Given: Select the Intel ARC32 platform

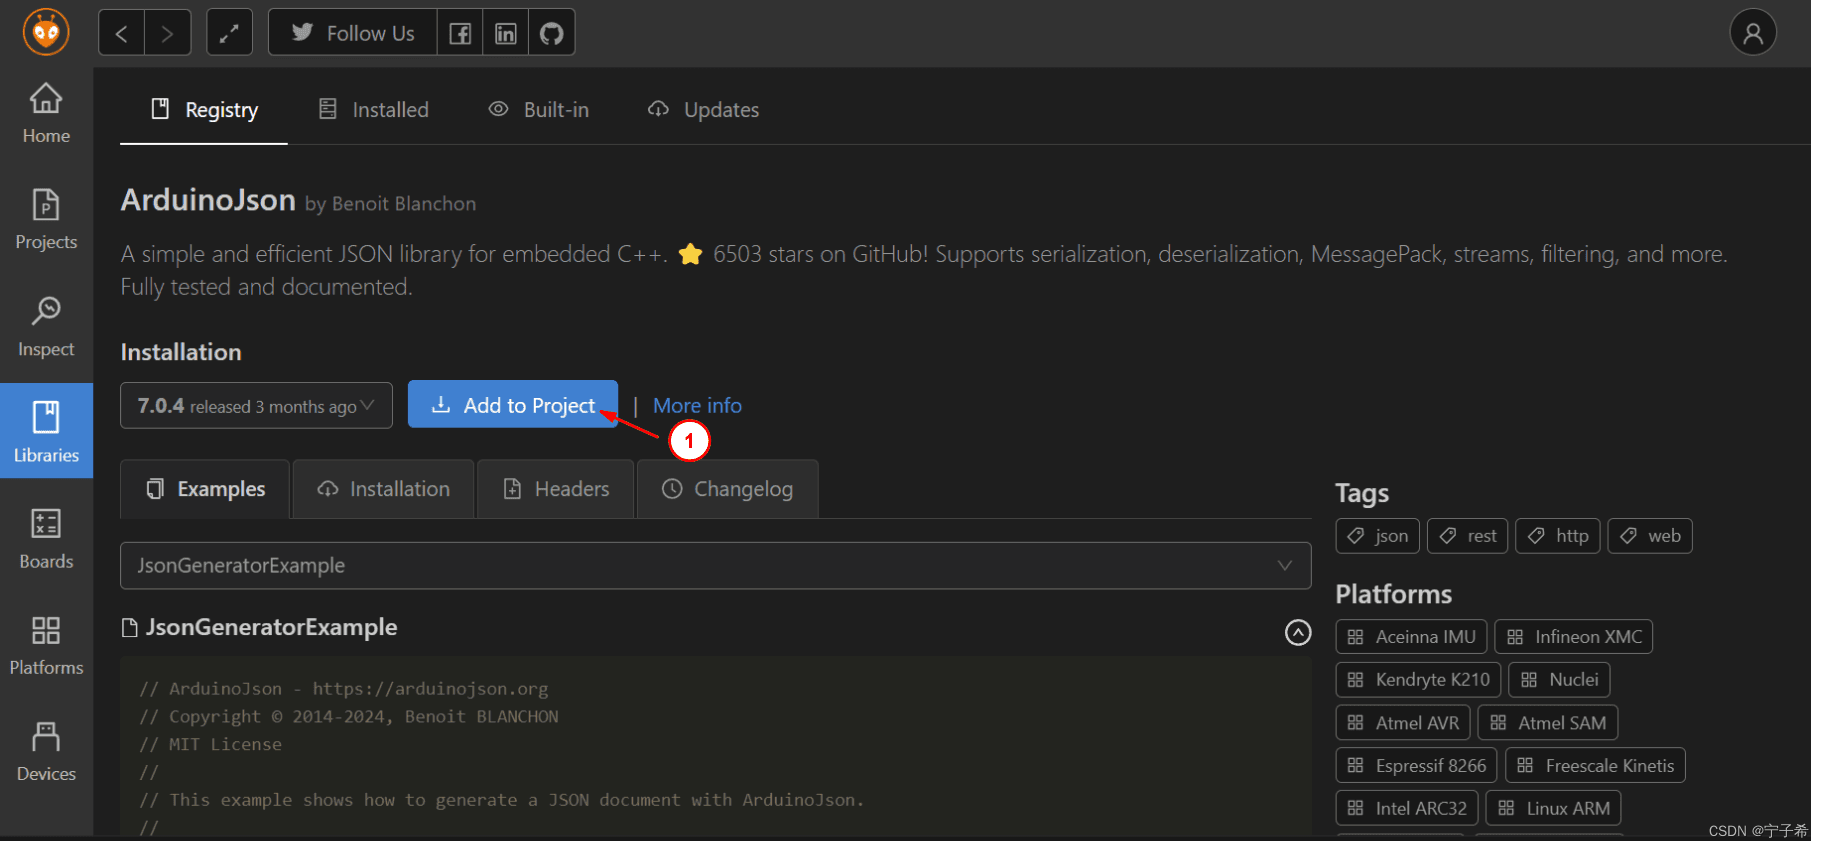Looking at the screenshot, I should [x=1407, y=808].
